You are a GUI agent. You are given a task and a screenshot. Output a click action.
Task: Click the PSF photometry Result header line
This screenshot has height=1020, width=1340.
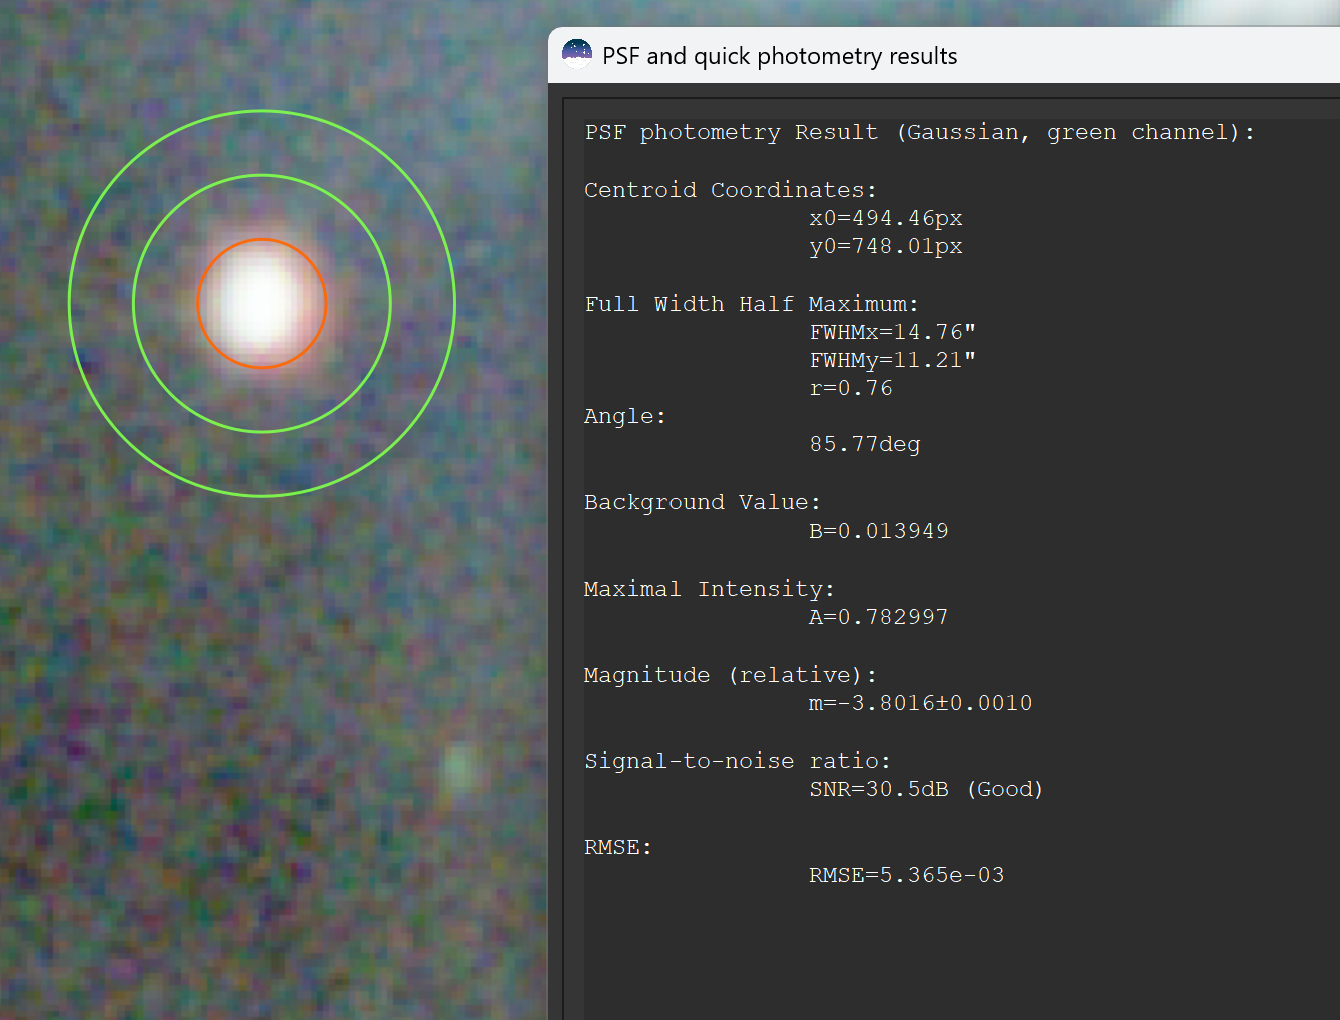(919, 132)
